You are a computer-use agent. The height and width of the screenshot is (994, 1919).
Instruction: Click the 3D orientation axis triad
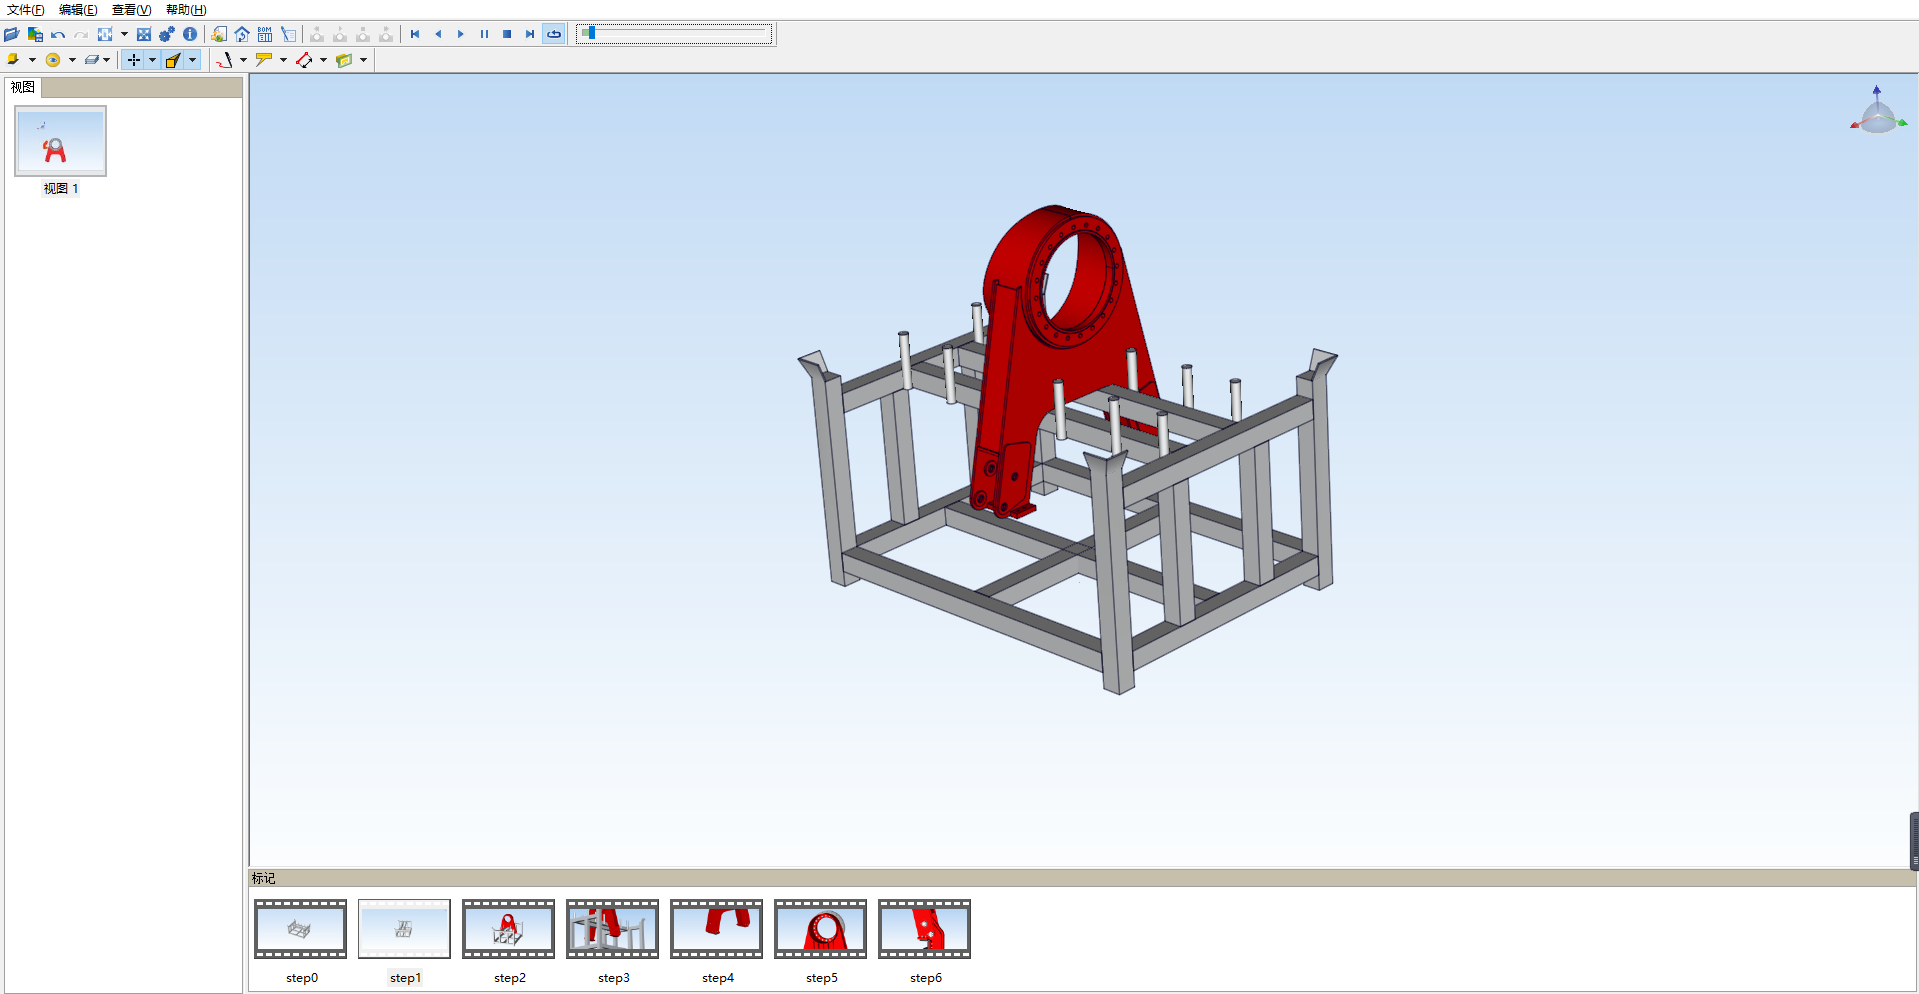coord(1878,111)
